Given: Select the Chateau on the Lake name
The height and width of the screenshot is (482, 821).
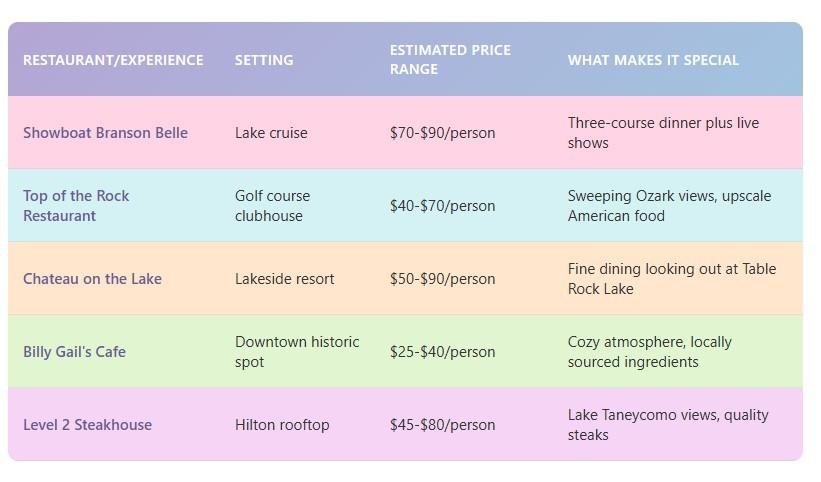Looking at the screenshot, I should coord(92,279).
